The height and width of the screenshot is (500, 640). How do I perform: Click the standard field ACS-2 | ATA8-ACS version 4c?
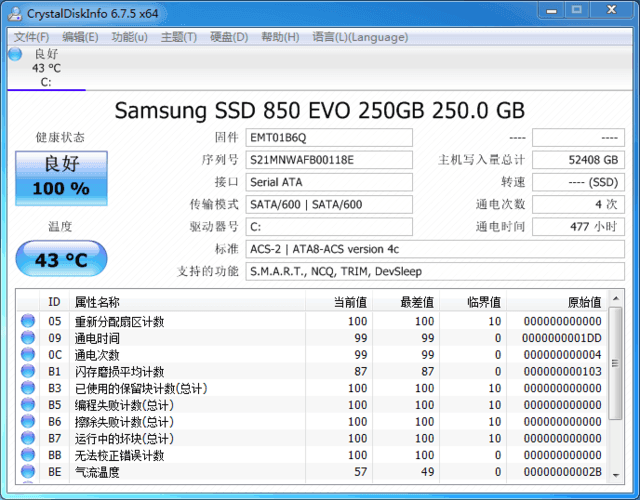pyautogui.click(x=435, y=249)
